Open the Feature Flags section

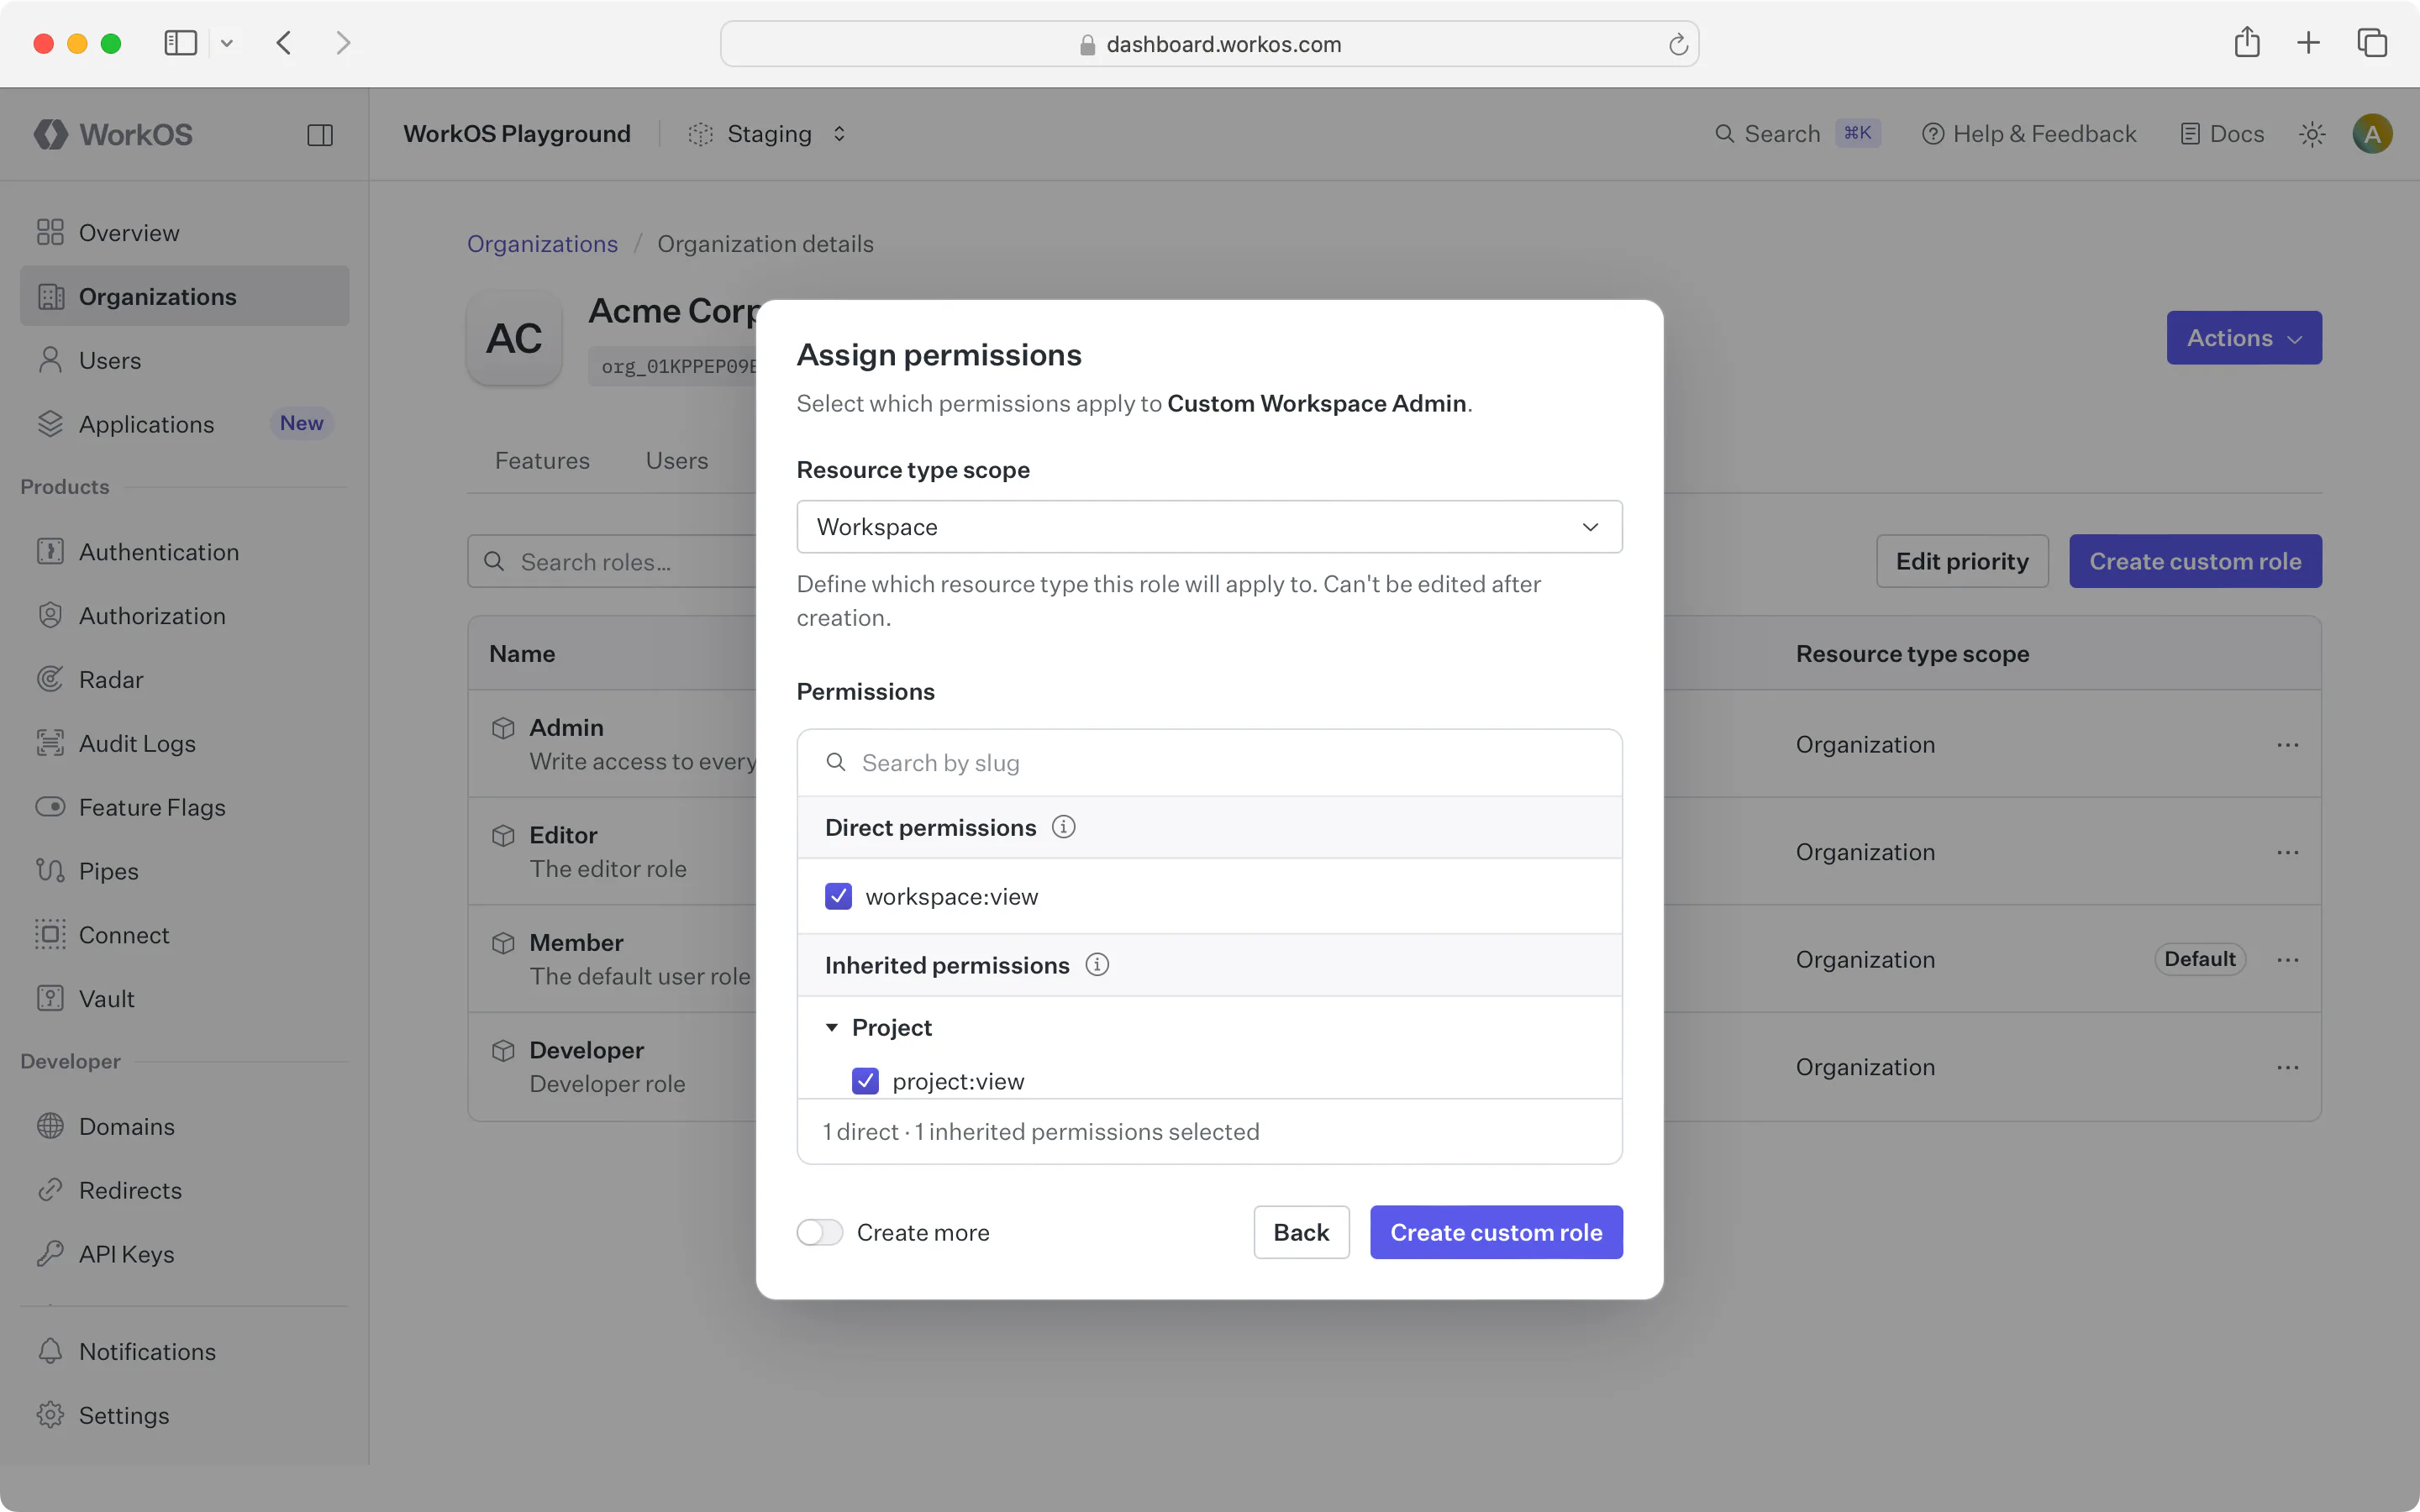pos(152,807)
